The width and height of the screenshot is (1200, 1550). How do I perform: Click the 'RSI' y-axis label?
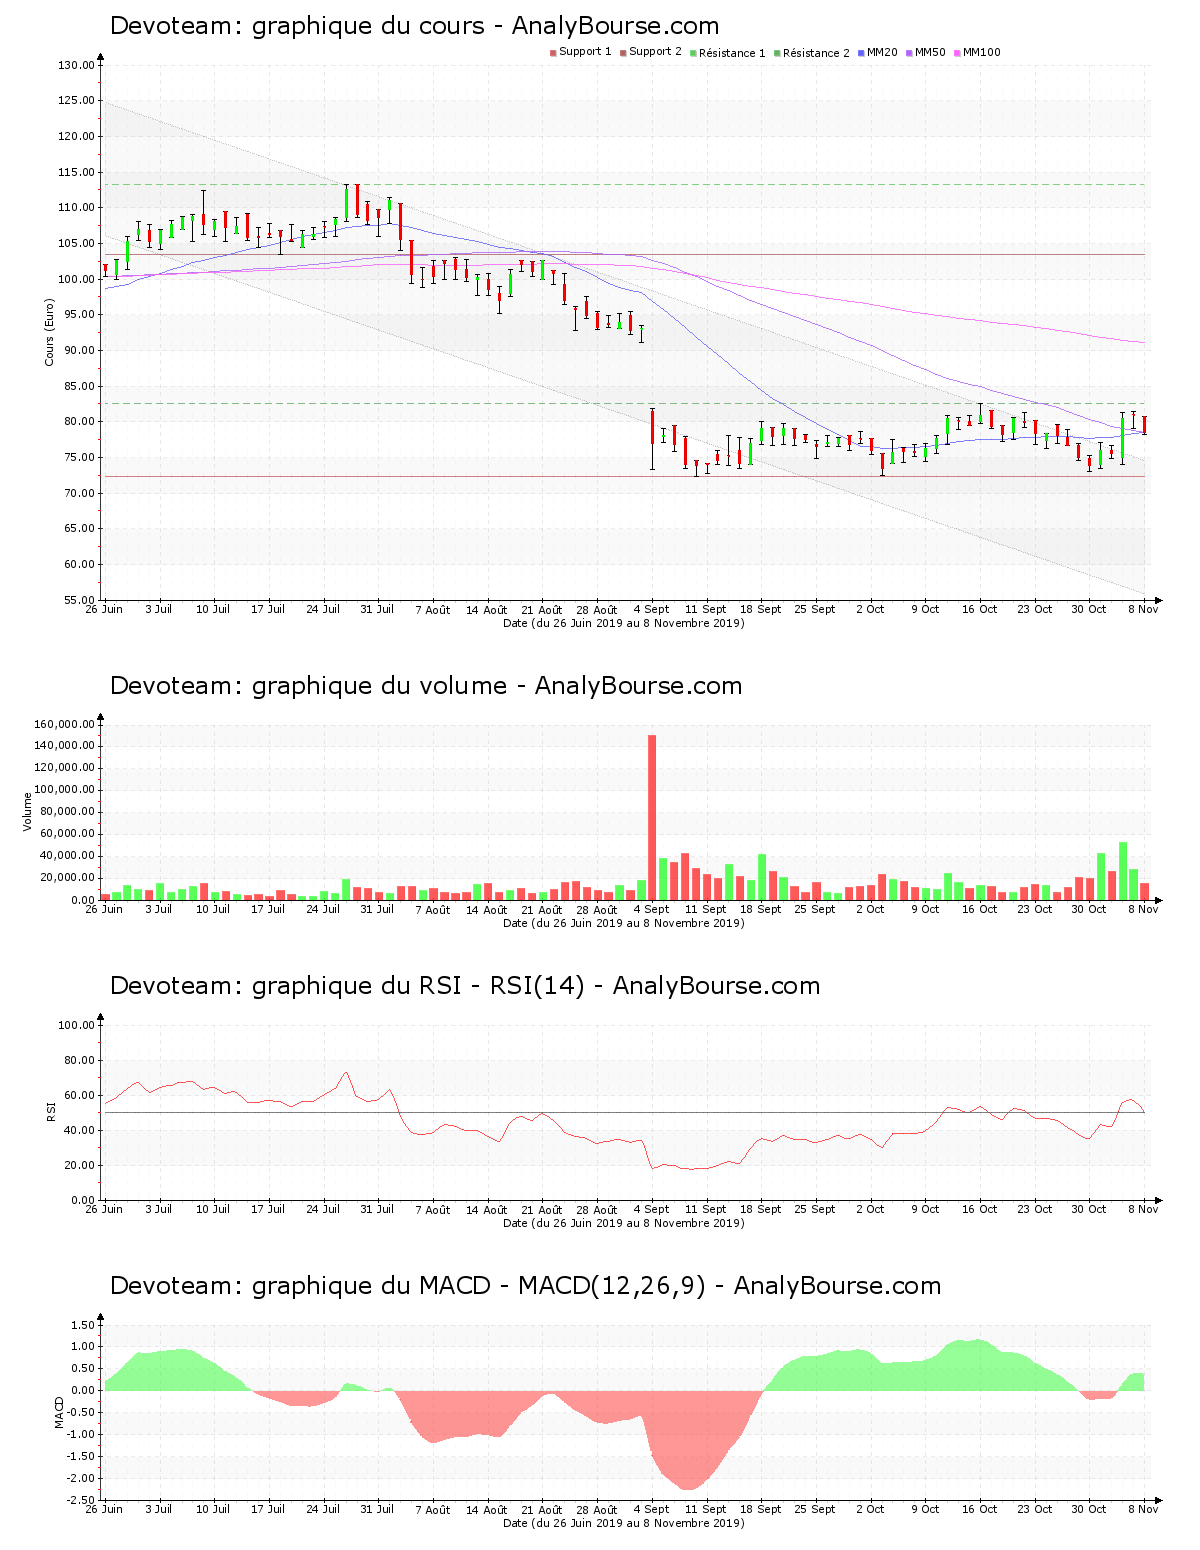click(x=50, y=1112)
